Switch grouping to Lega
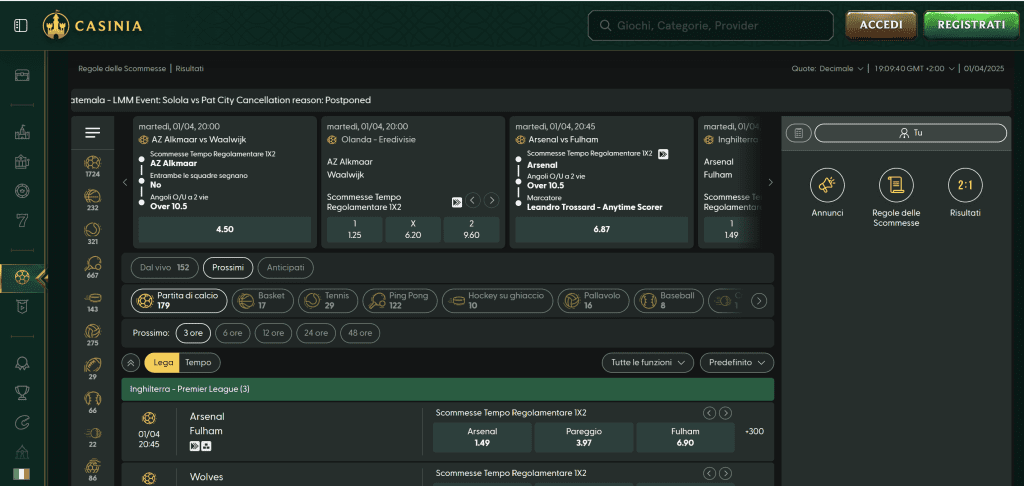This screenshot has width=1024, height=486. click(162, 363)
